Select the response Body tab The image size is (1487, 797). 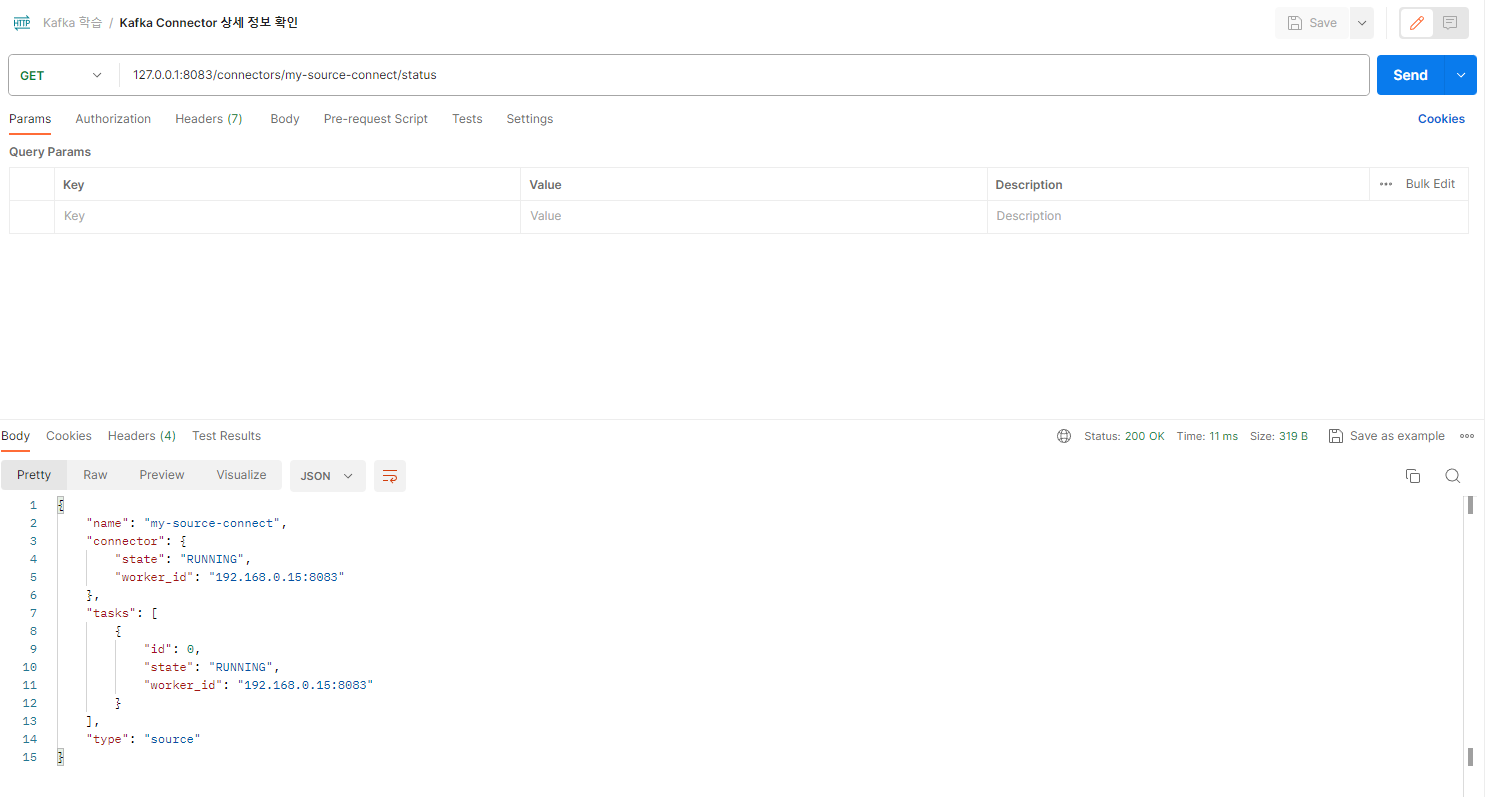16,436
